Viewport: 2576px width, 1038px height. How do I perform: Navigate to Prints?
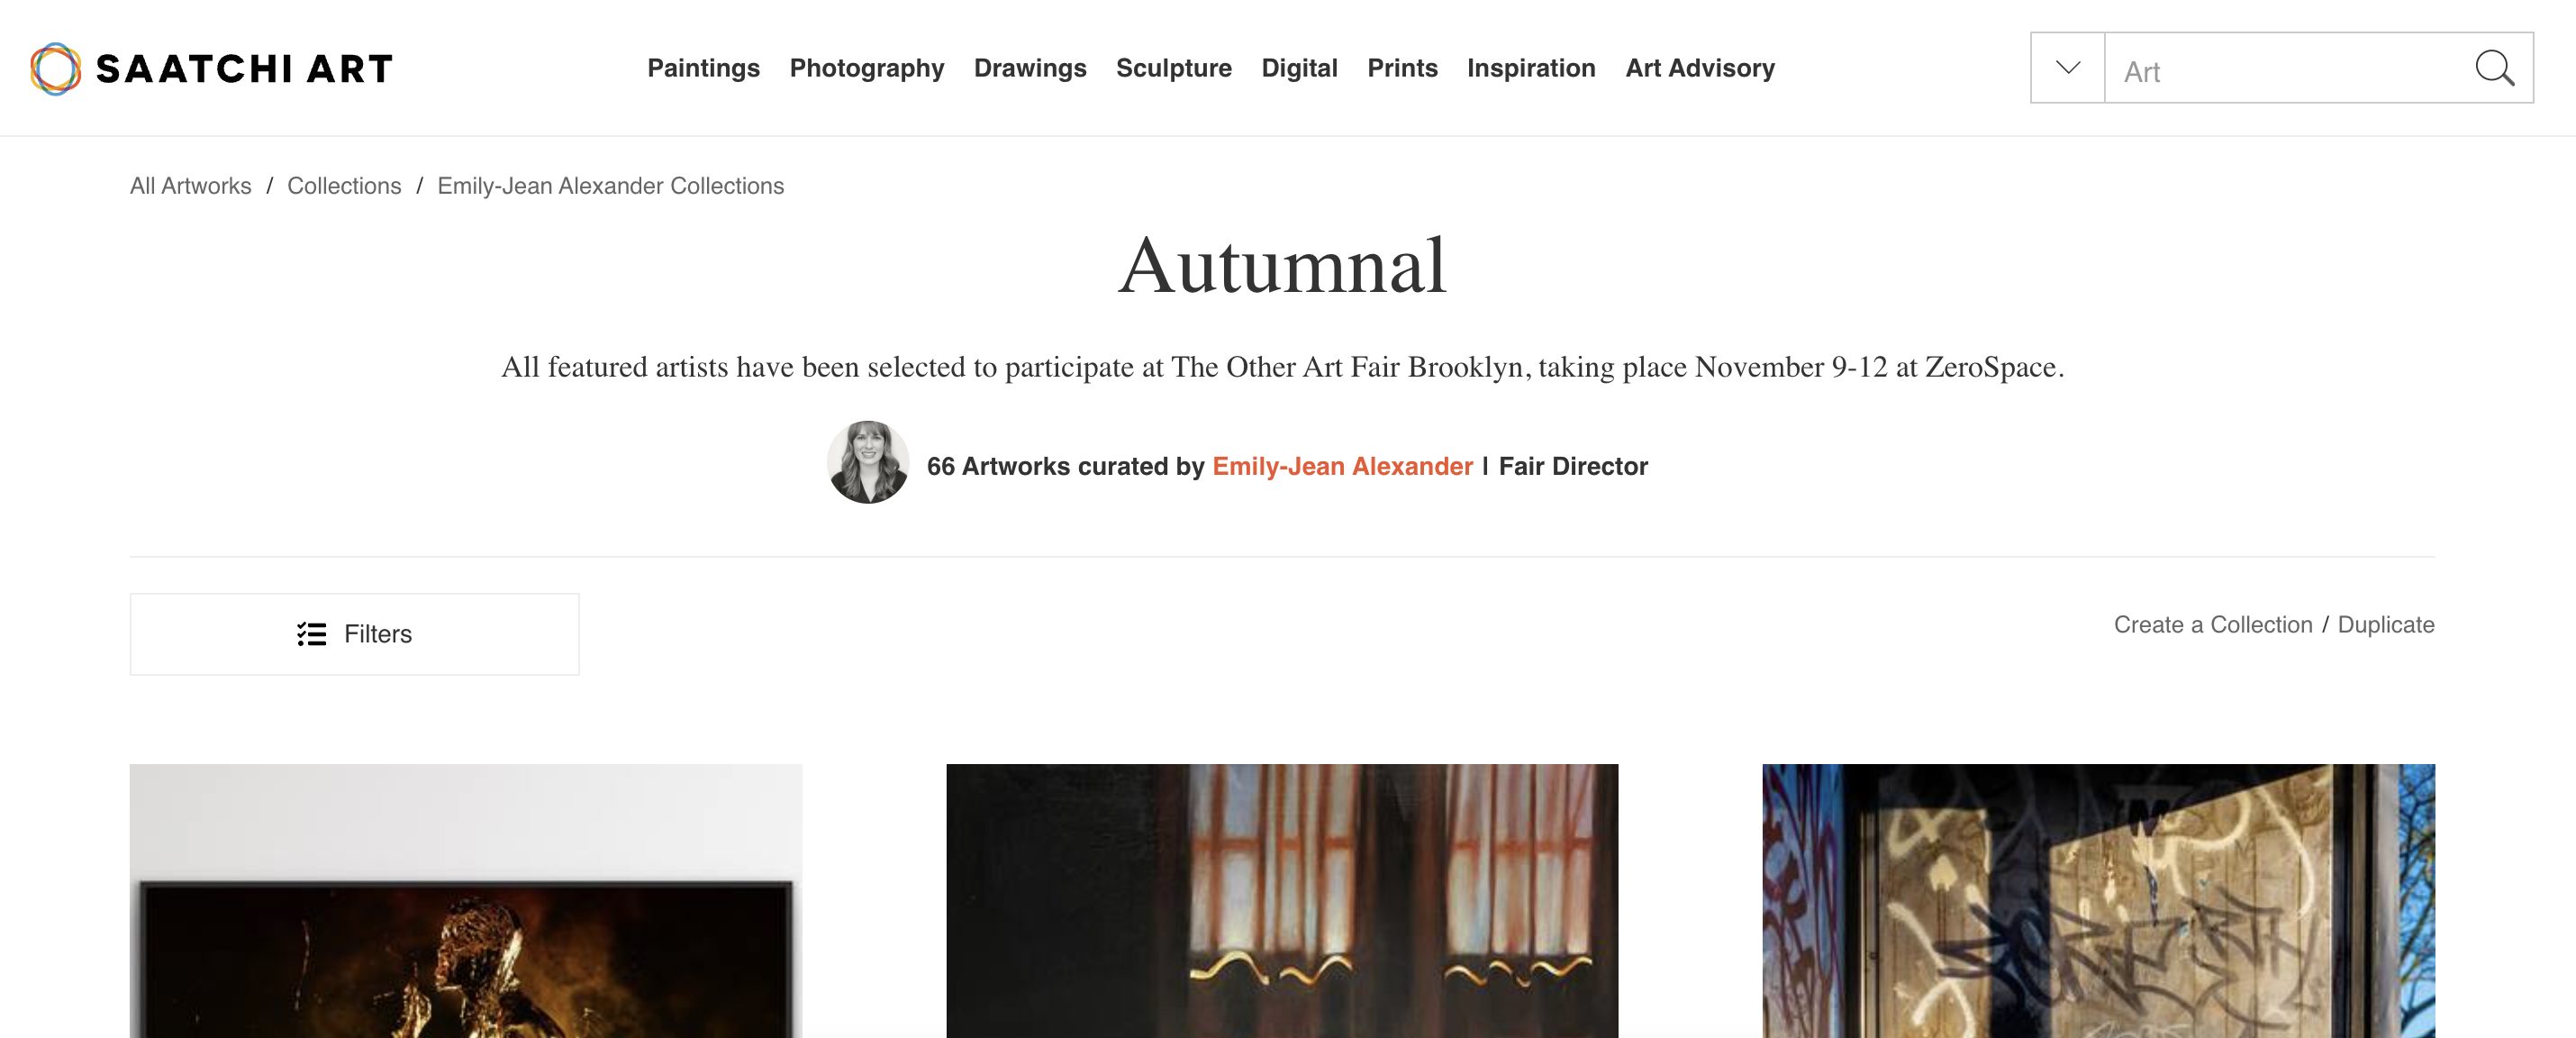coord(1402,68)
